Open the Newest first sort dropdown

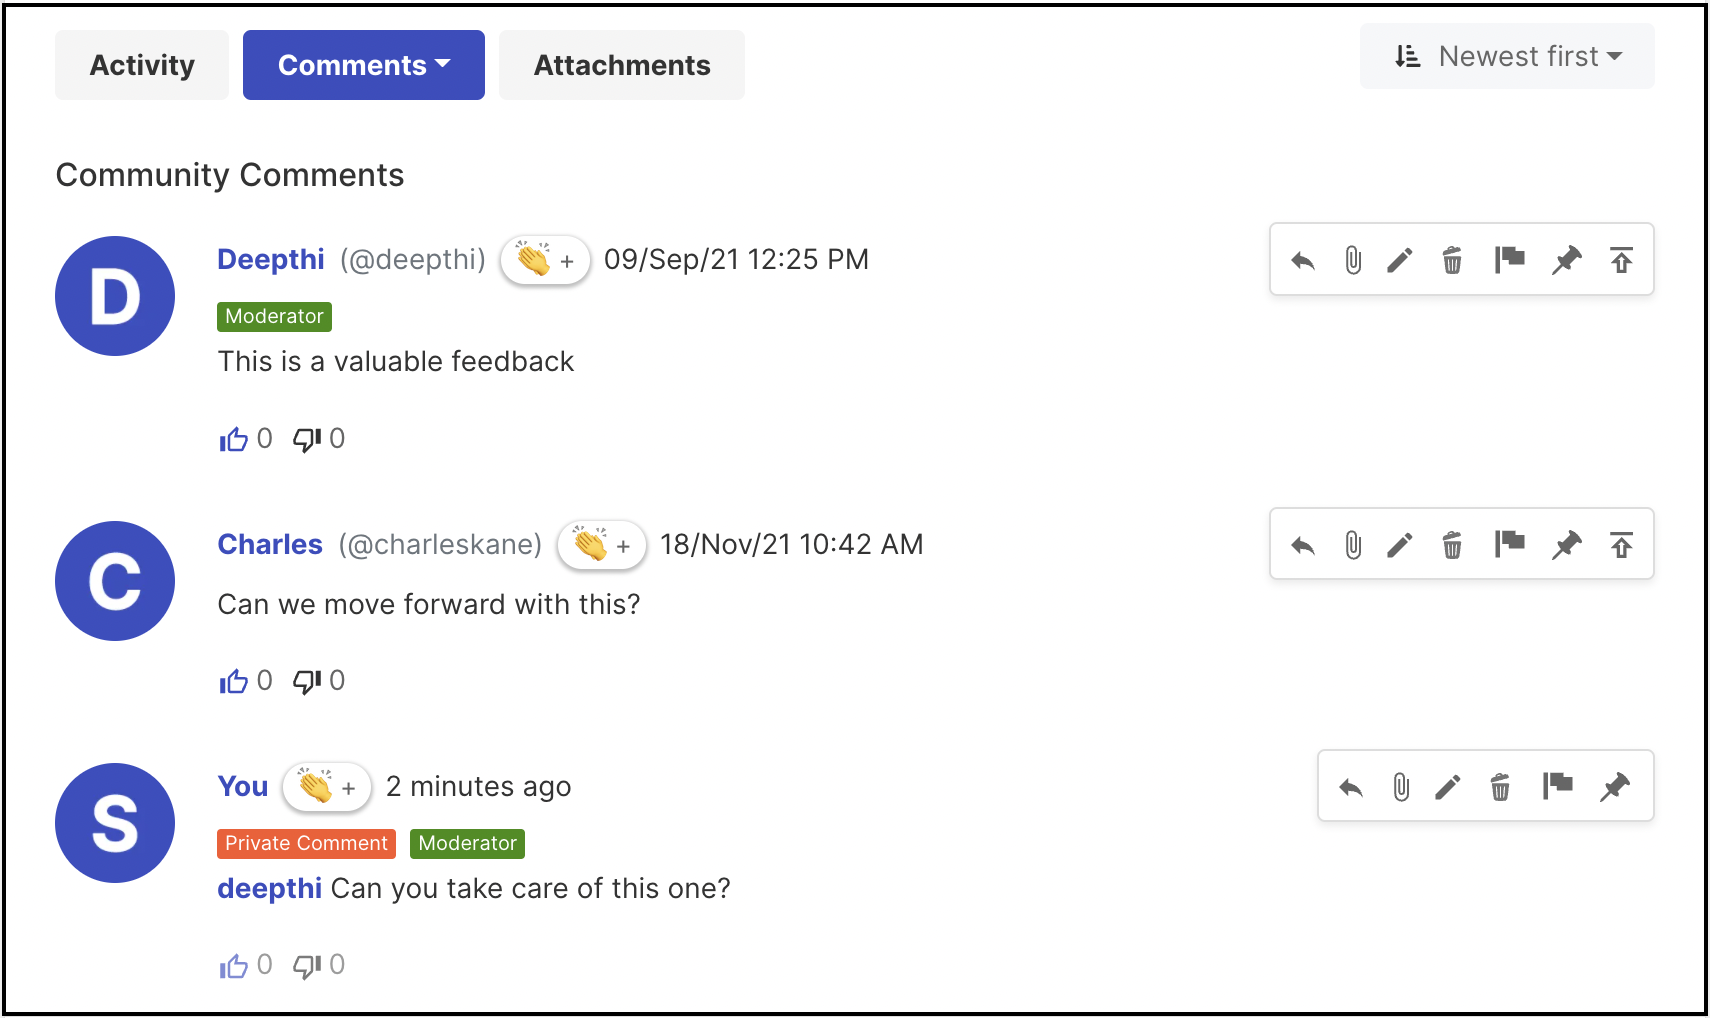(1507, 57)
